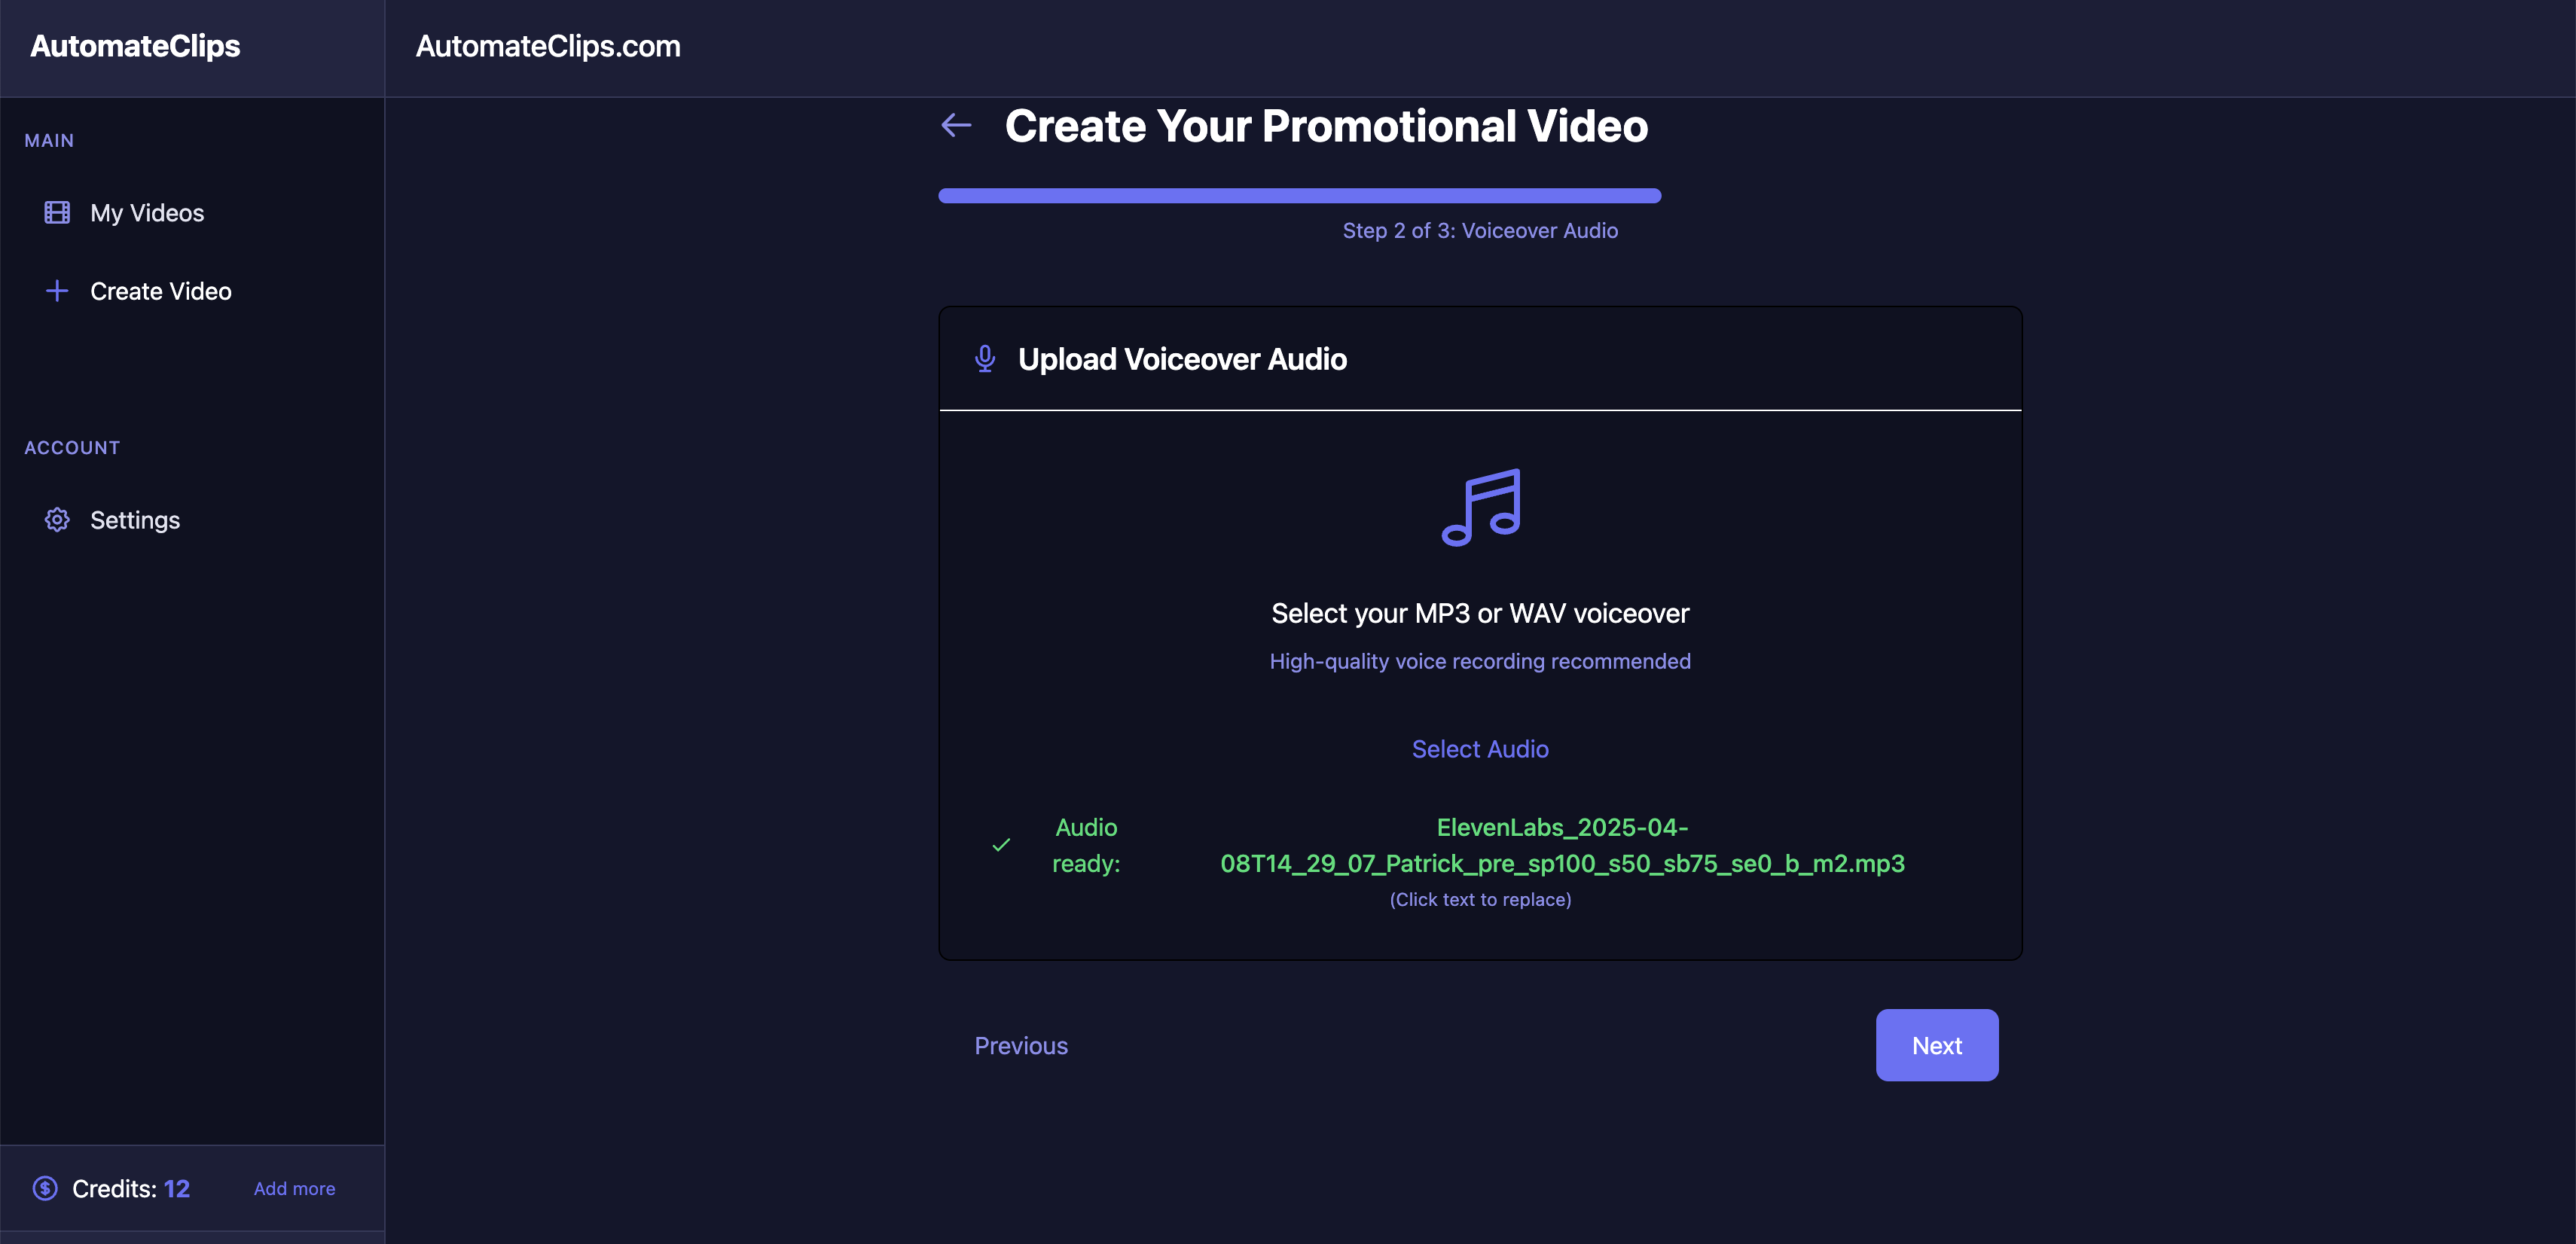Click the AutomateClips logo in the sidebar
The width and height of the screenshot is (2576, 1244).
(135, 46)
